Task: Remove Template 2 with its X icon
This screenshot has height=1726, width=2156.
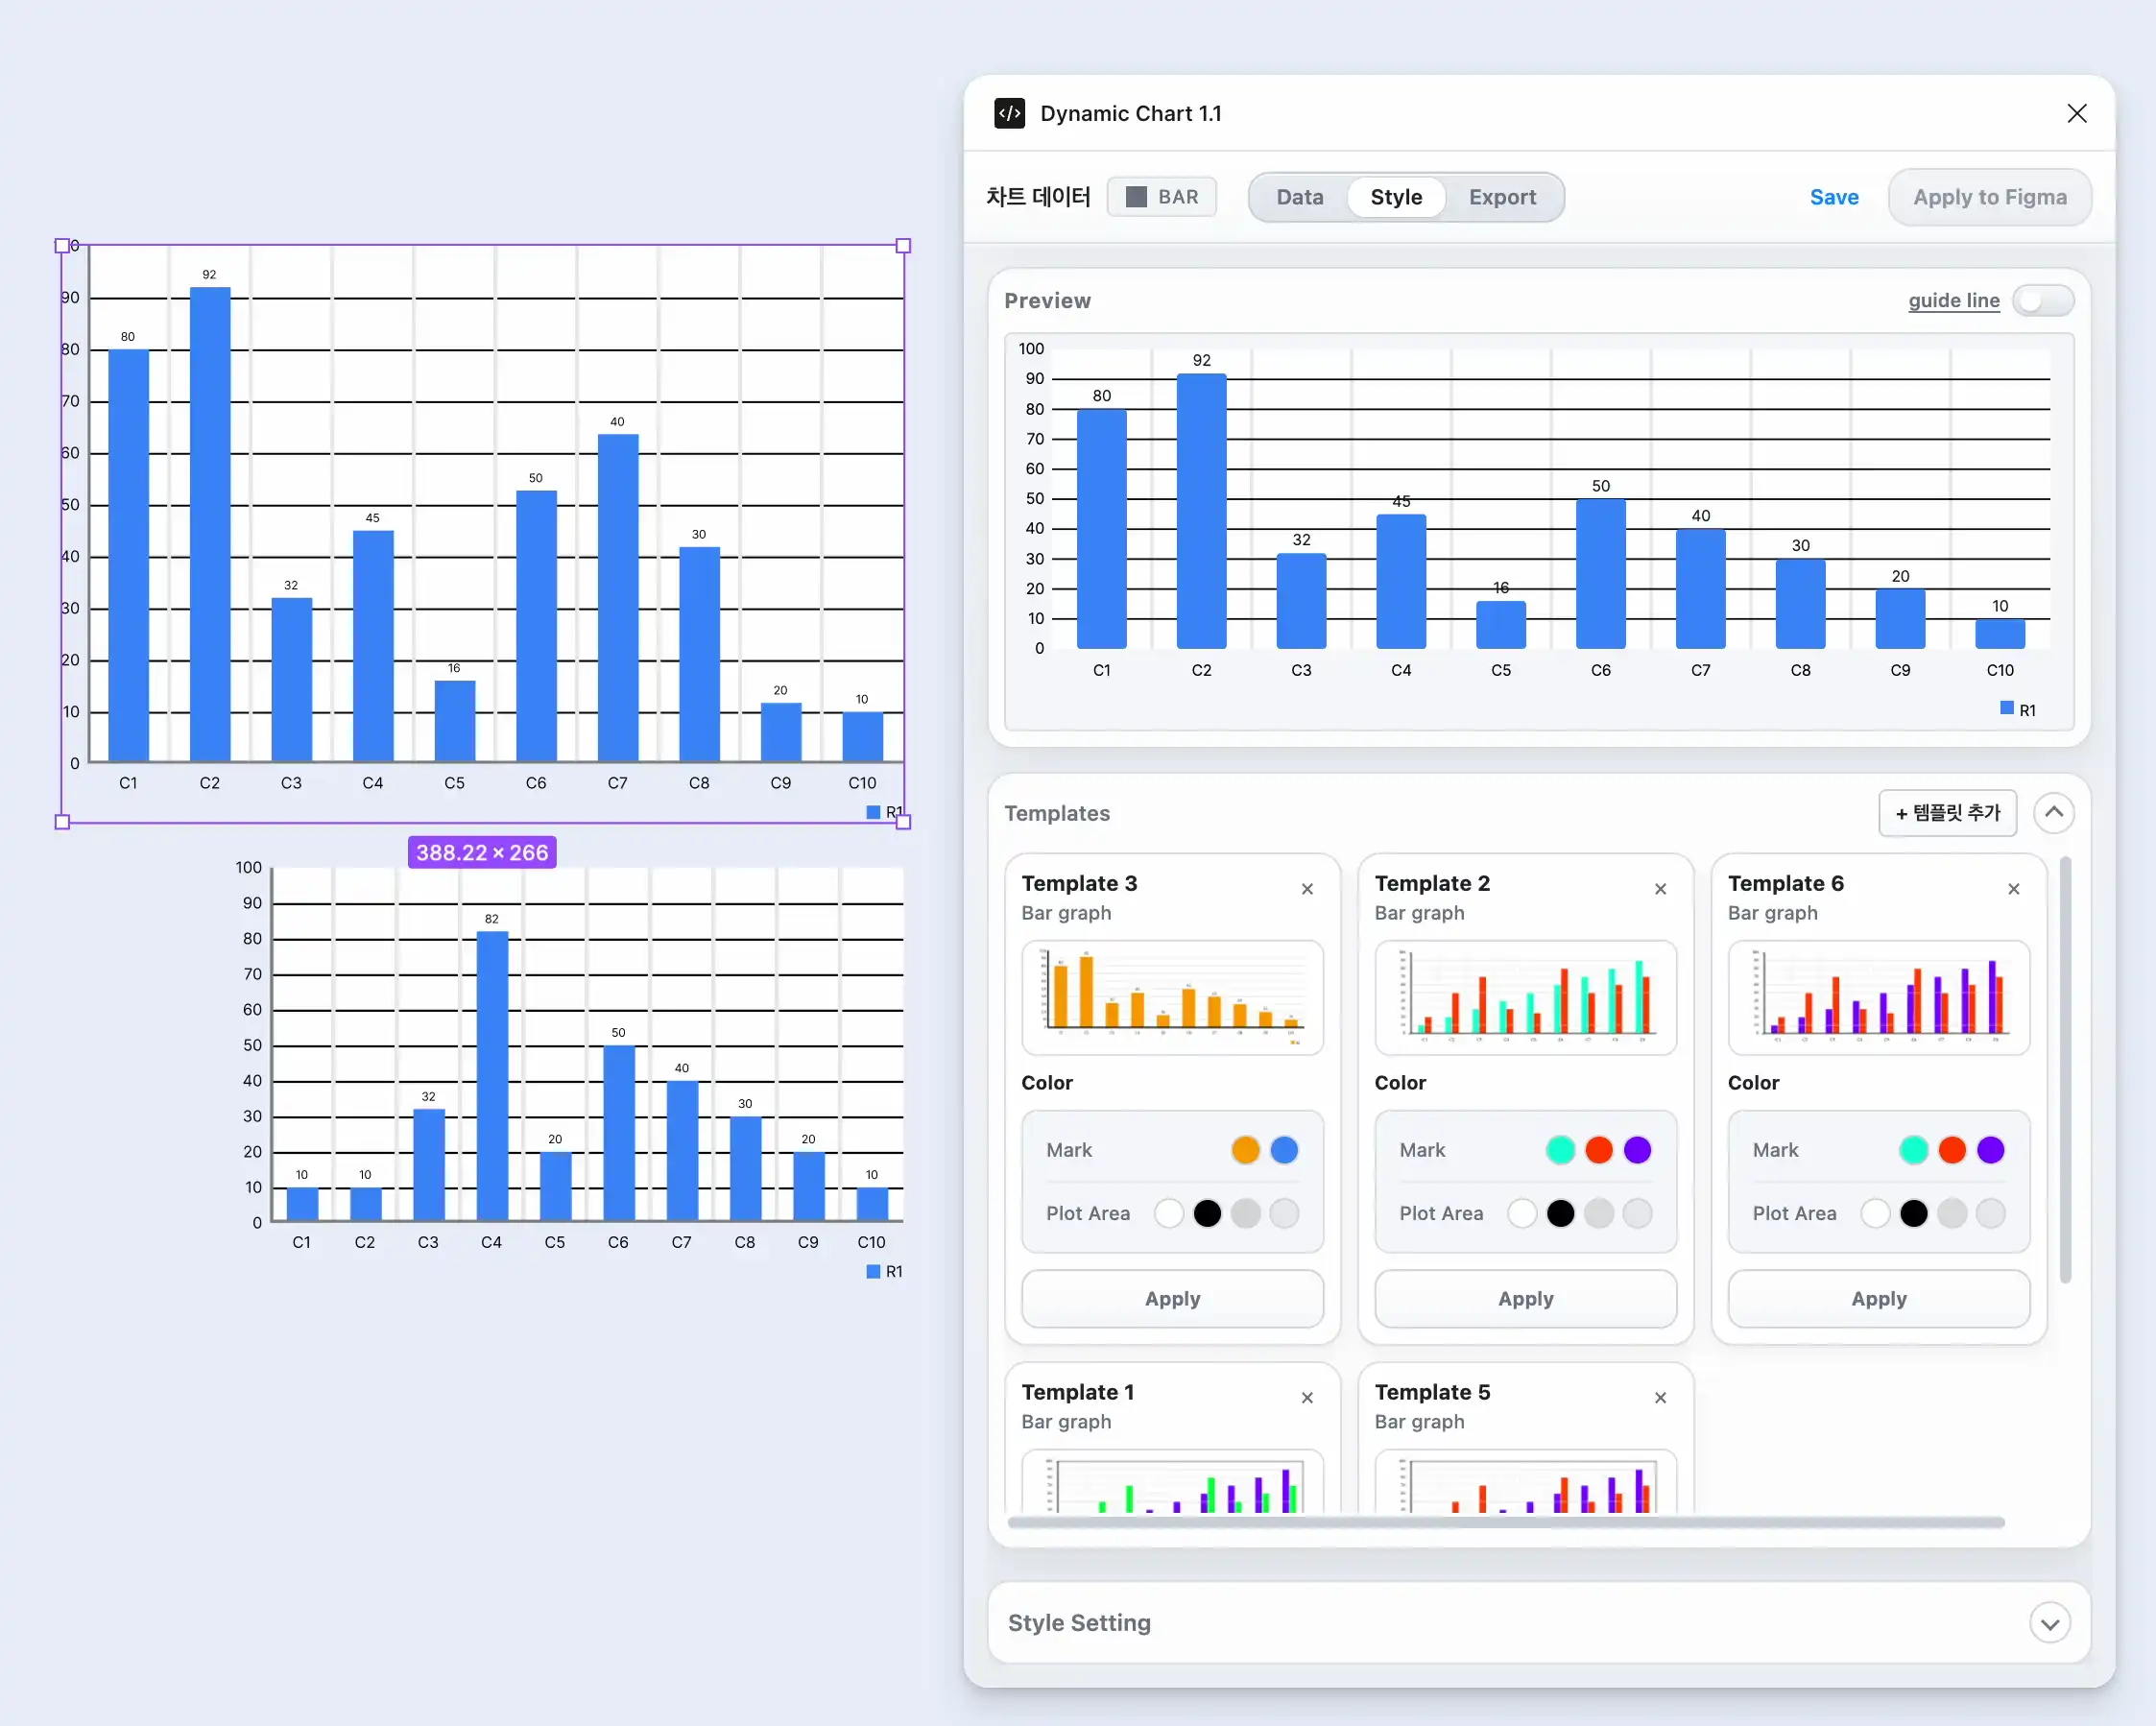Action: (x=1660, y=889)
